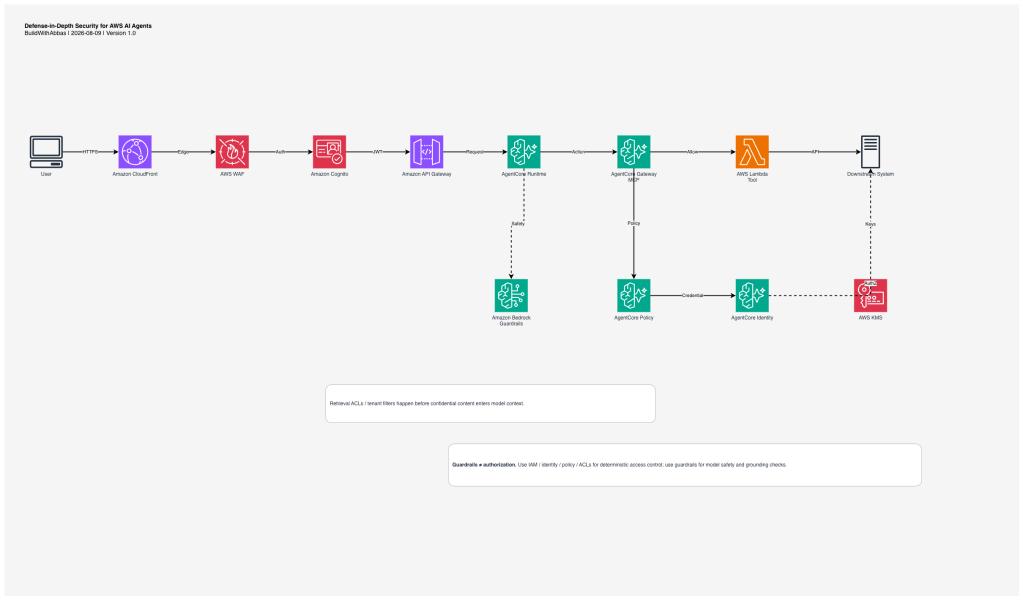
Task: Click the 'HTTPS' edge label
Action: (90, 152)
